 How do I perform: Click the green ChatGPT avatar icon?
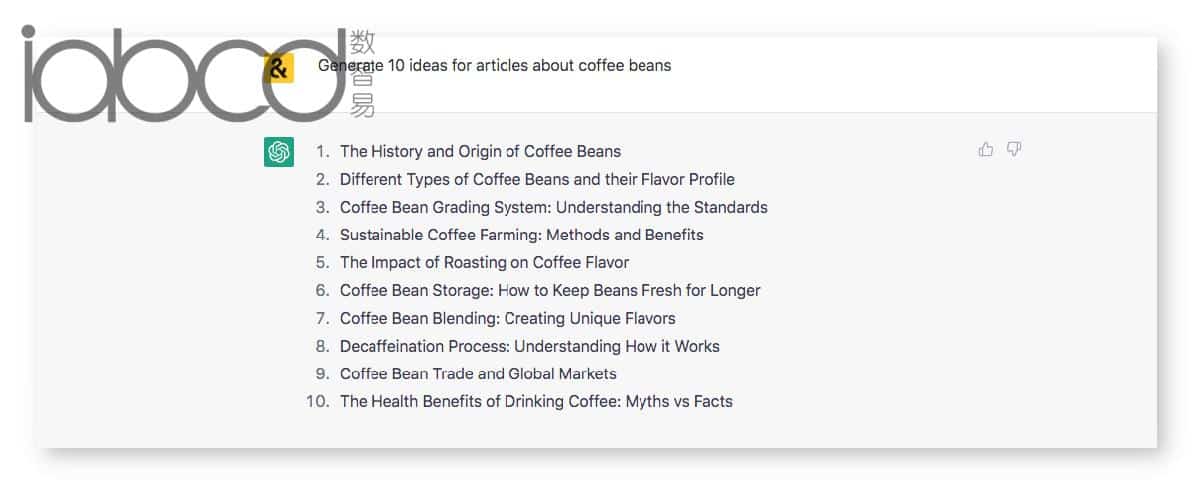point(279,152)
